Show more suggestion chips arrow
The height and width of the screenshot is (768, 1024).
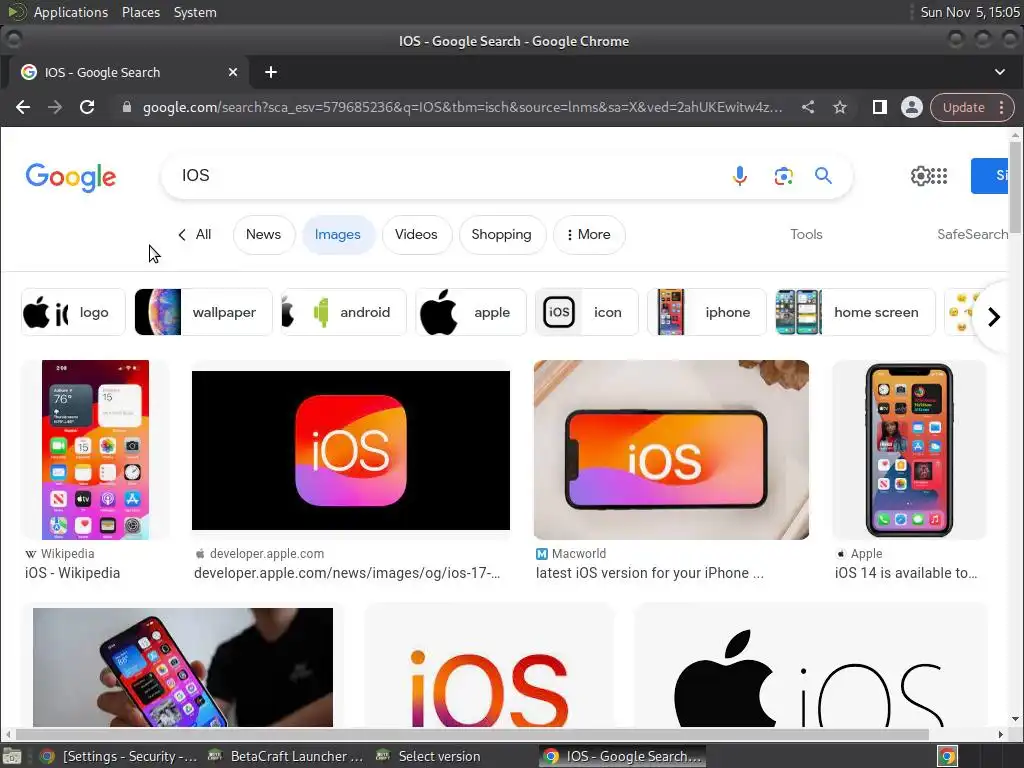(x=994, y=317)
